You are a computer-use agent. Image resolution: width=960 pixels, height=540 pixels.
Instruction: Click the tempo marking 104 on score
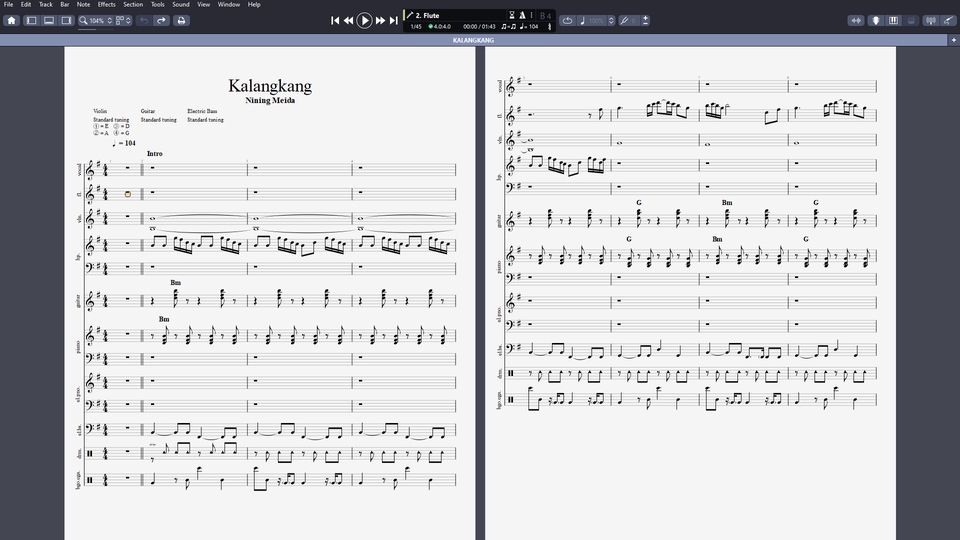tap(124, 143)
